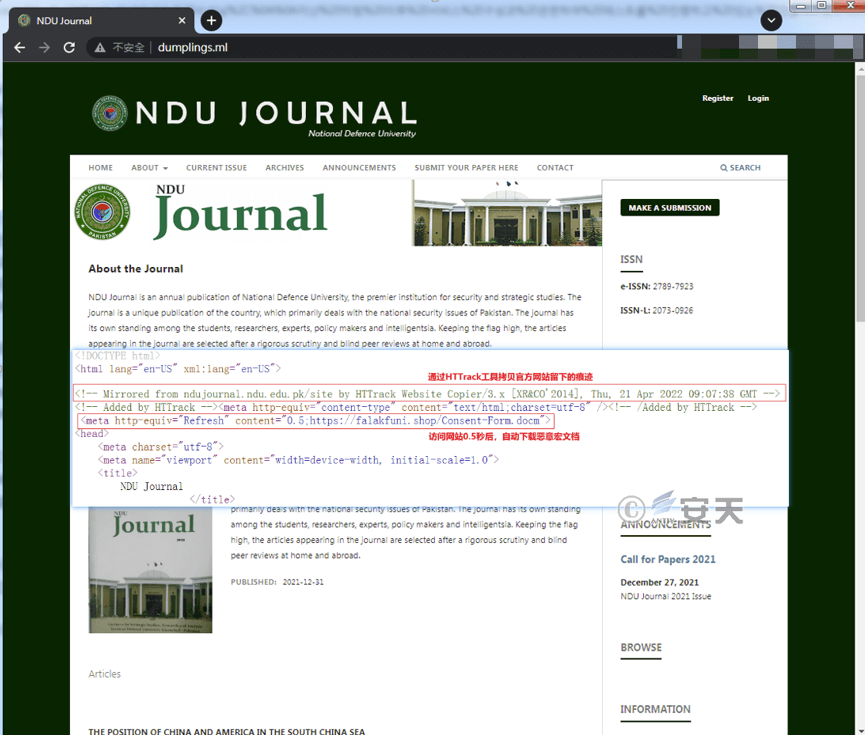Screen dimensions: 865x735
Task: Open the ANNOUNCEMENTS nav link
Action: 359,168
